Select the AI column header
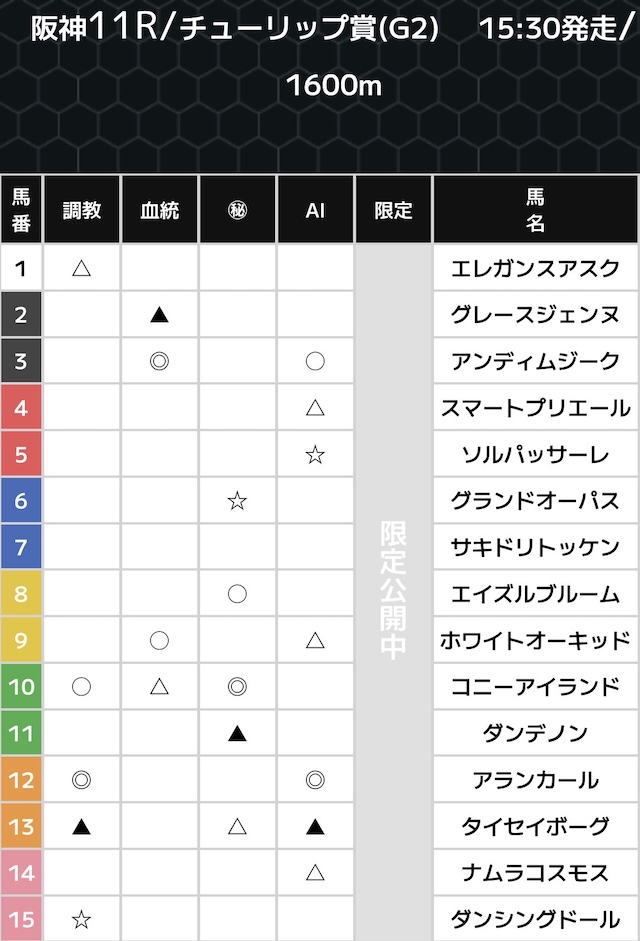 click(x=315, y=210)
